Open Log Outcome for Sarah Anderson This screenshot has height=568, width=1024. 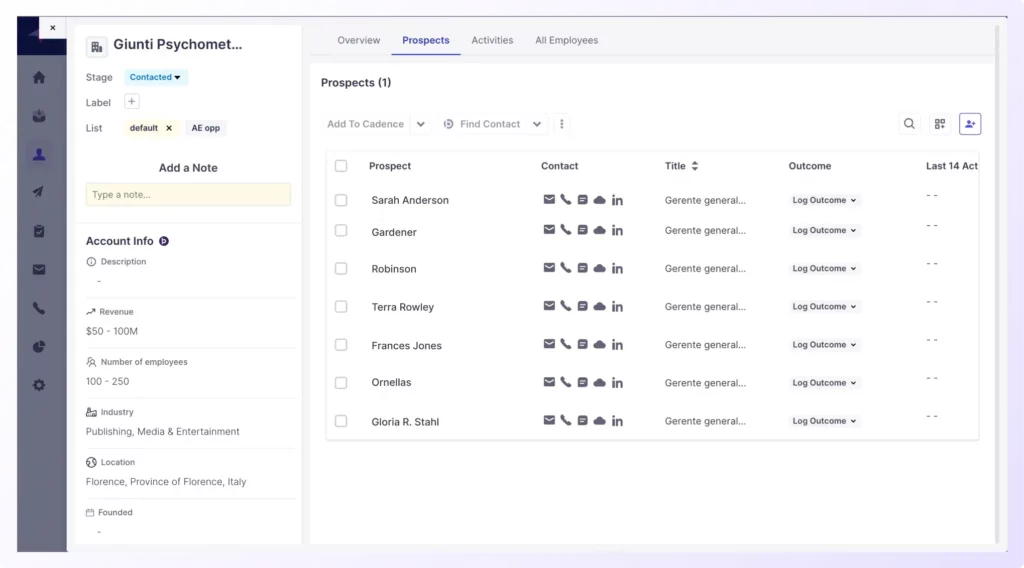point(824,200)
